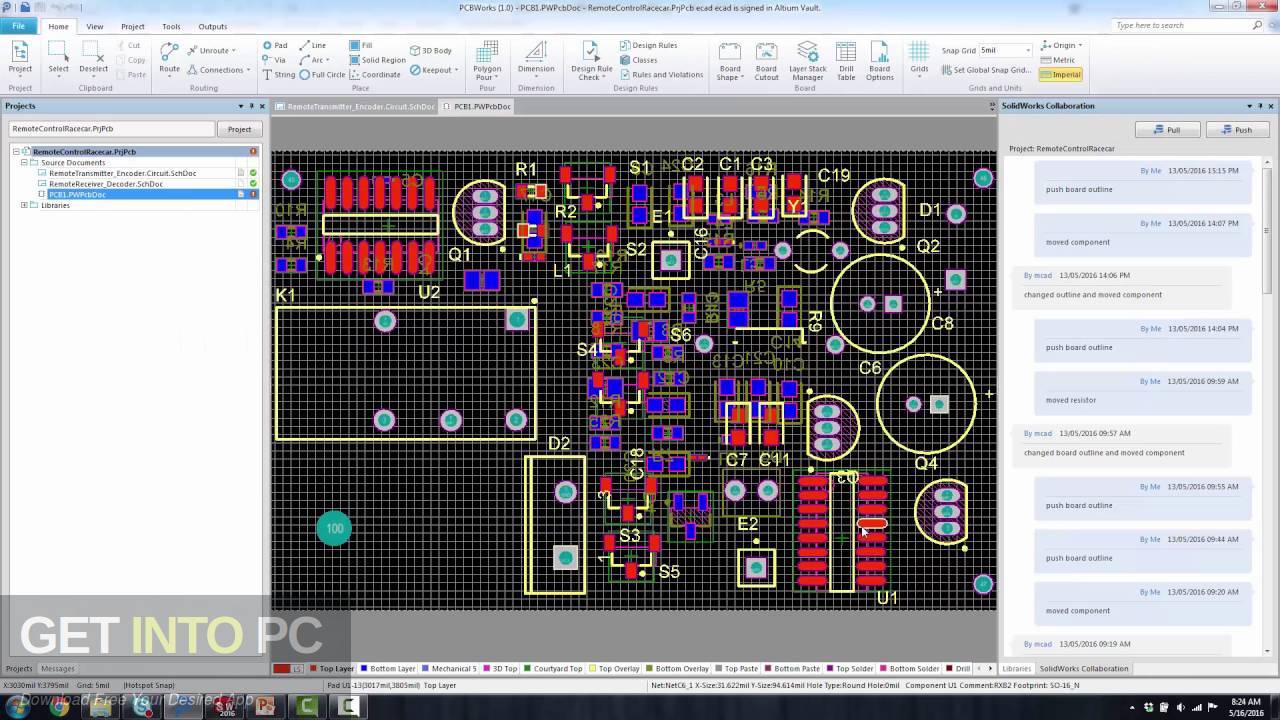
Task: Open the File menu
Action: 19,26
